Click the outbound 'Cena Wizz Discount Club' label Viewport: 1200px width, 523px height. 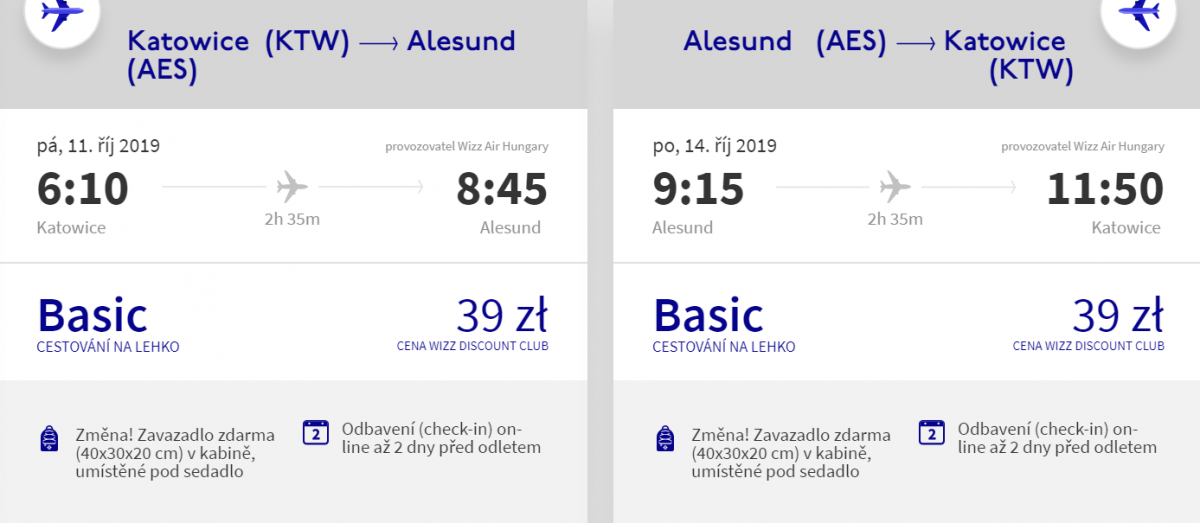(472, 346)
